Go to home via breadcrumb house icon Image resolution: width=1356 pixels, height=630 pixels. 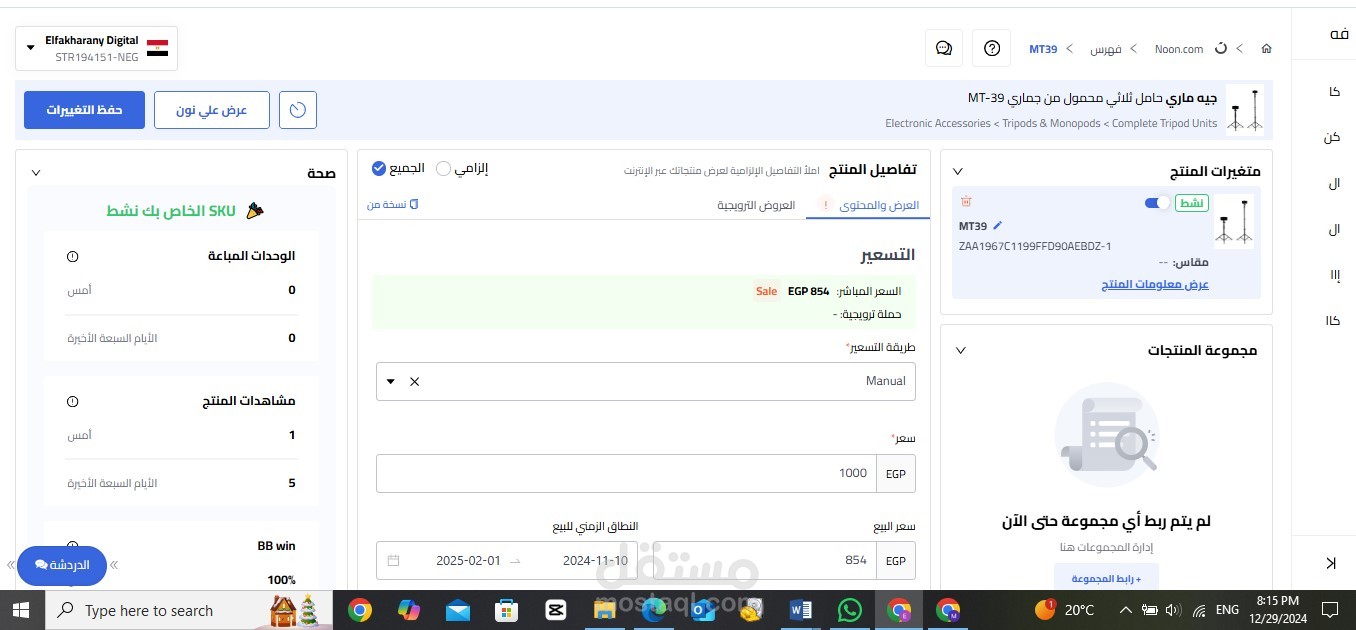[1267, 48]
